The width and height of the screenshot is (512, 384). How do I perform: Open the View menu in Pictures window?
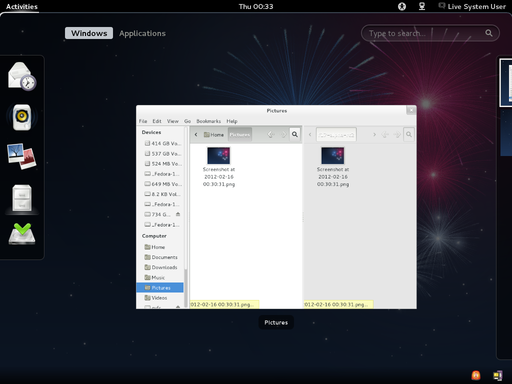(173, 121)
